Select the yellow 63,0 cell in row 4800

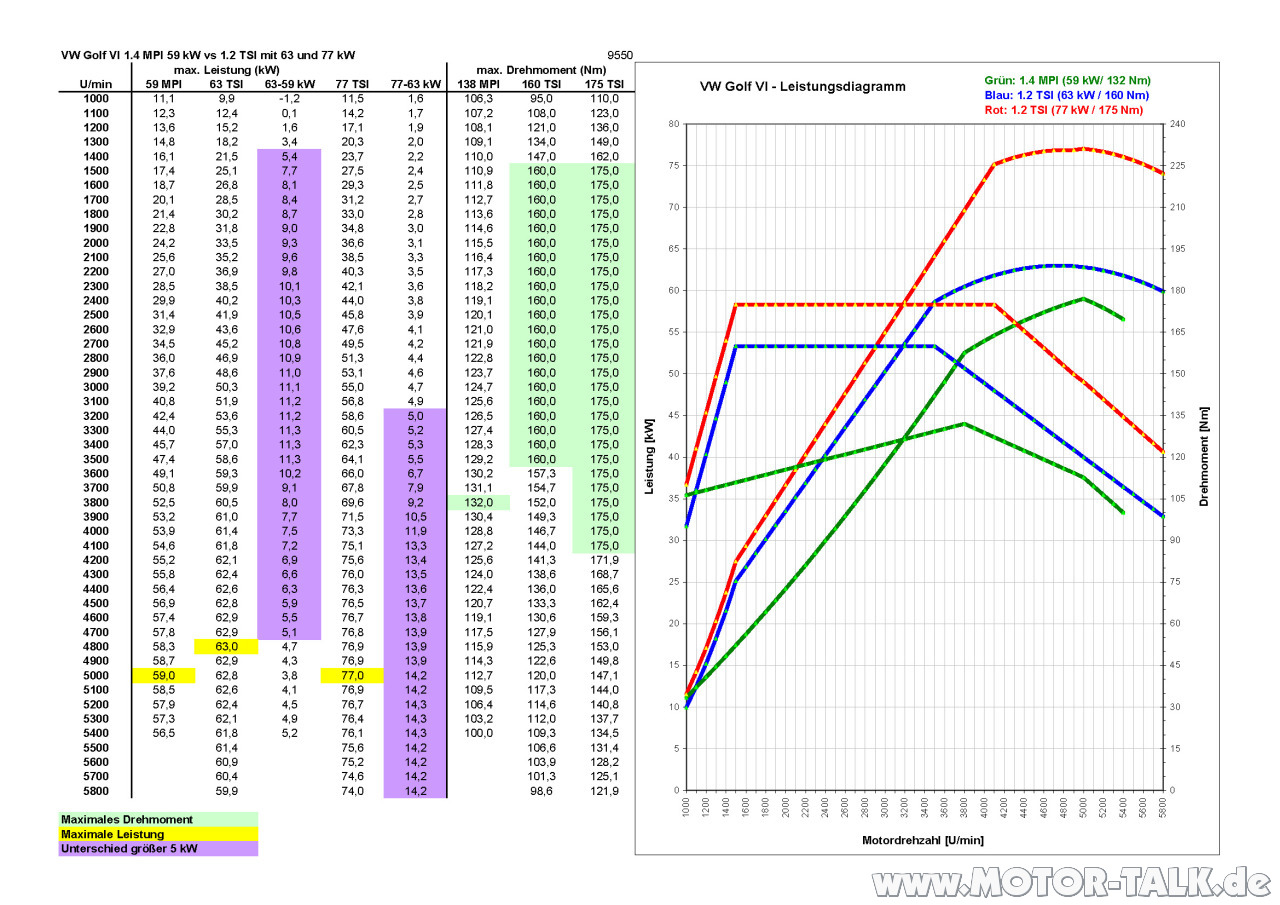pyautogui.click(x=226, y=647)
